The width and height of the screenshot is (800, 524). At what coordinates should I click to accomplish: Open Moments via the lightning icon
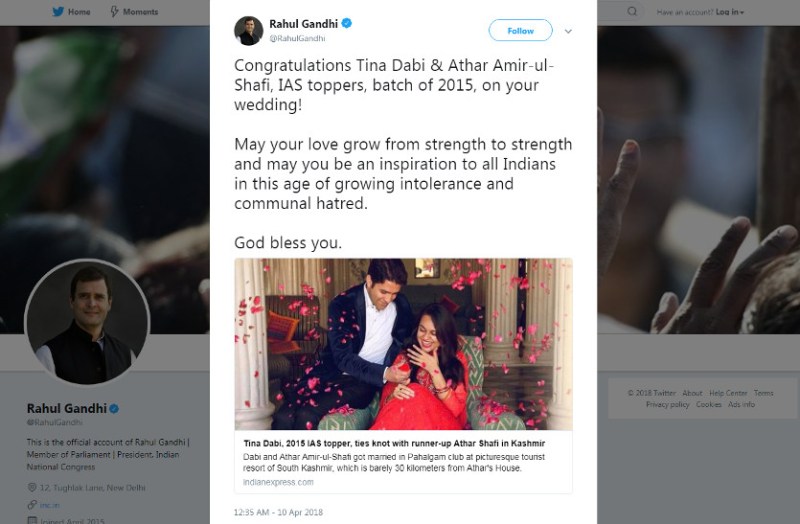(113, 12)
